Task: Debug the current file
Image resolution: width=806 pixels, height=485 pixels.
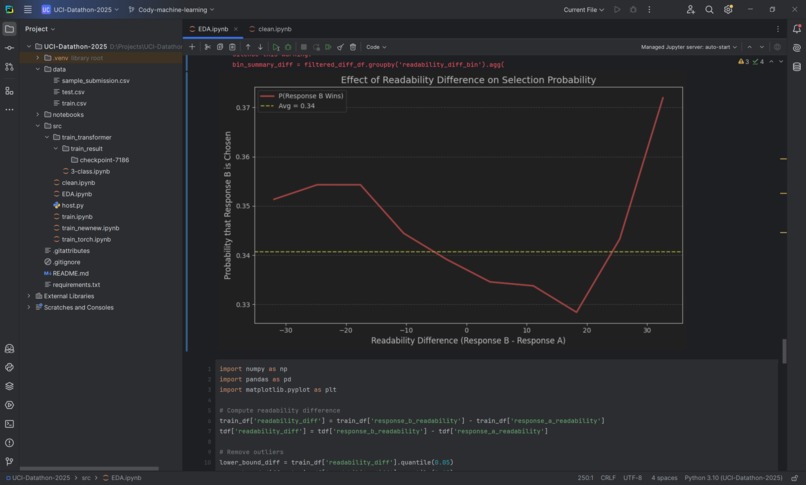Action: coord(633,9)
